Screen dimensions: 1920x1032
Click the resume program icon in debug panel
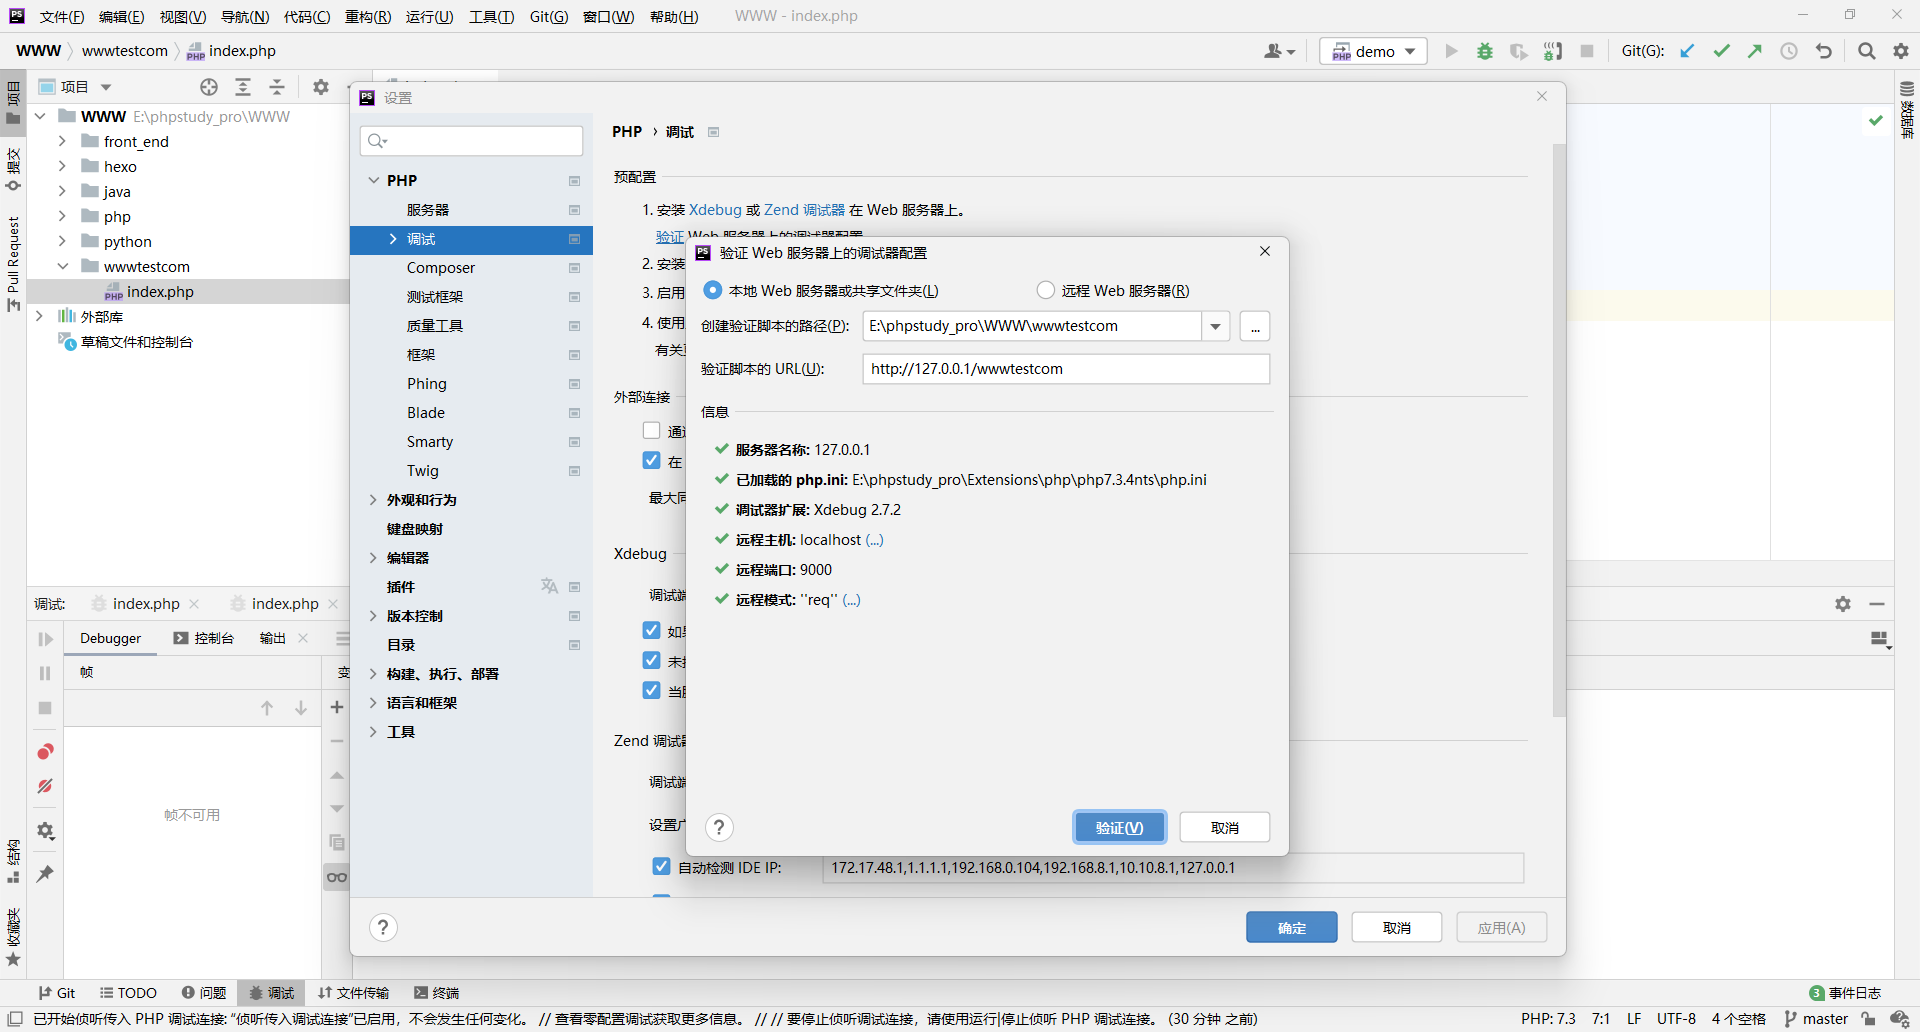(x=45, y=639)
